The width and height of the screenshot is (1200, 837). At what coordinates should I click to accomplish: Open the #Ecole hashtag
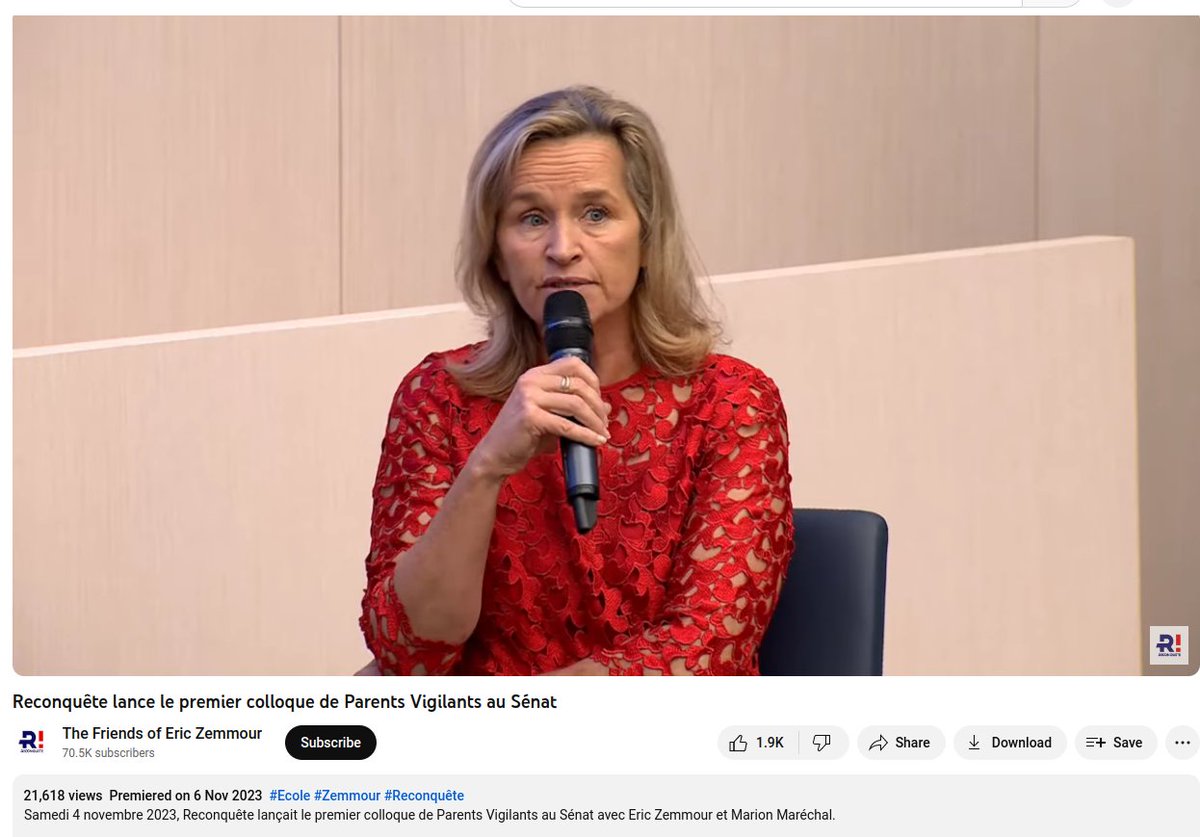[x=289, y=796]
